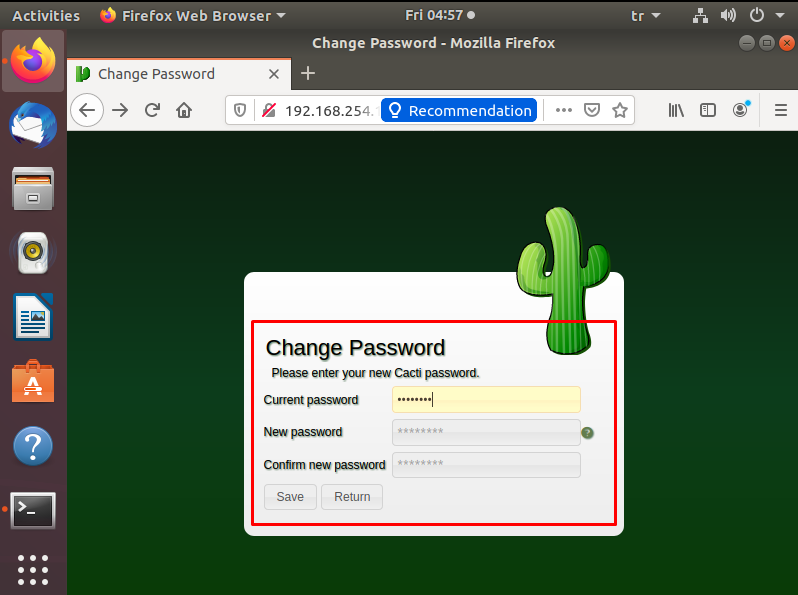The width and height of the screenshot is (798, 595).
Task: Launch Firefox from the dock
Action: pos(33,61)
